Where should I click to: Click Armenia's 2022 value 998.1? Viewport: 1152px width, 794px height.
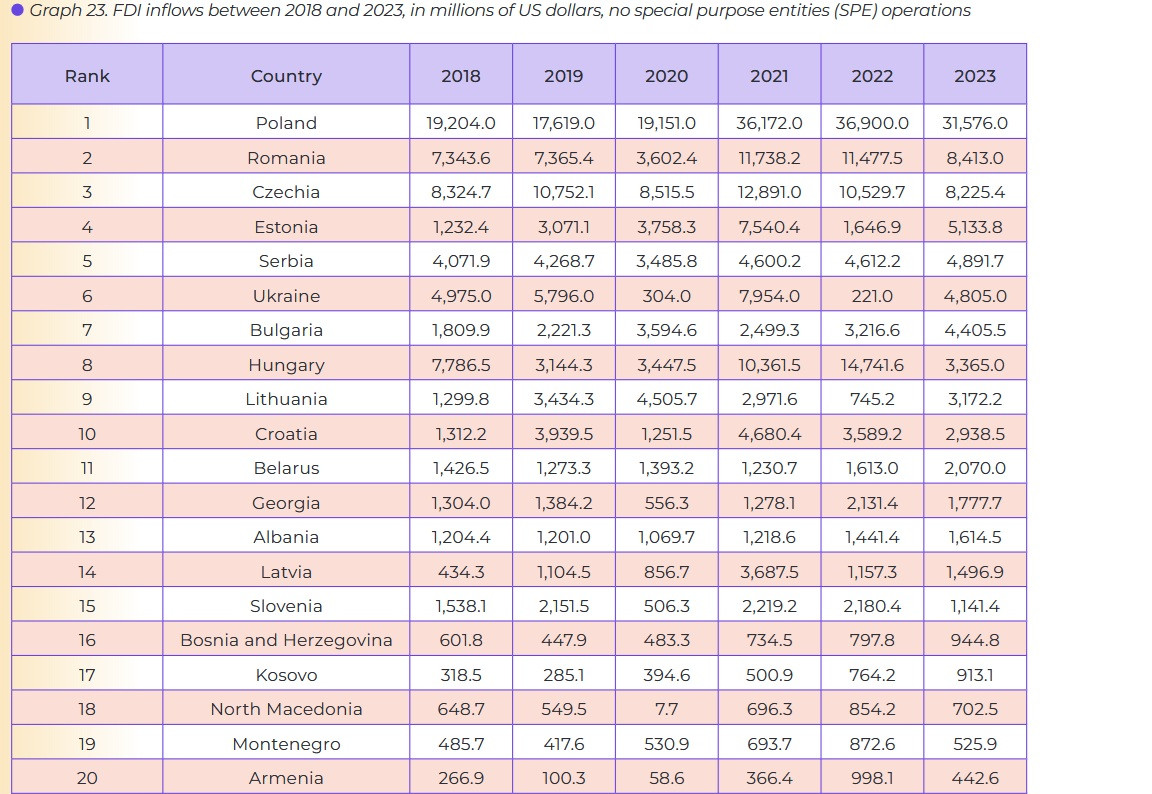pyautogui.click(x=872, y=778)
